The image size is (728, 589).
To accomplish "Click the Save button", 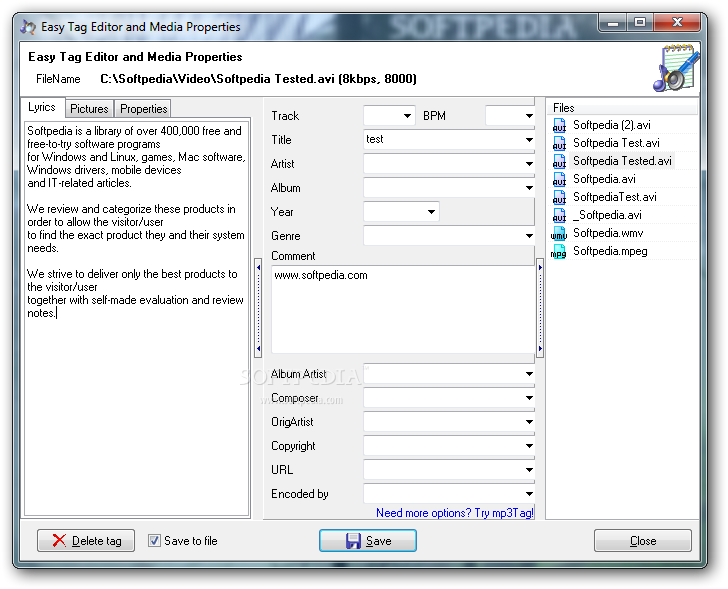I will (368, 540).
